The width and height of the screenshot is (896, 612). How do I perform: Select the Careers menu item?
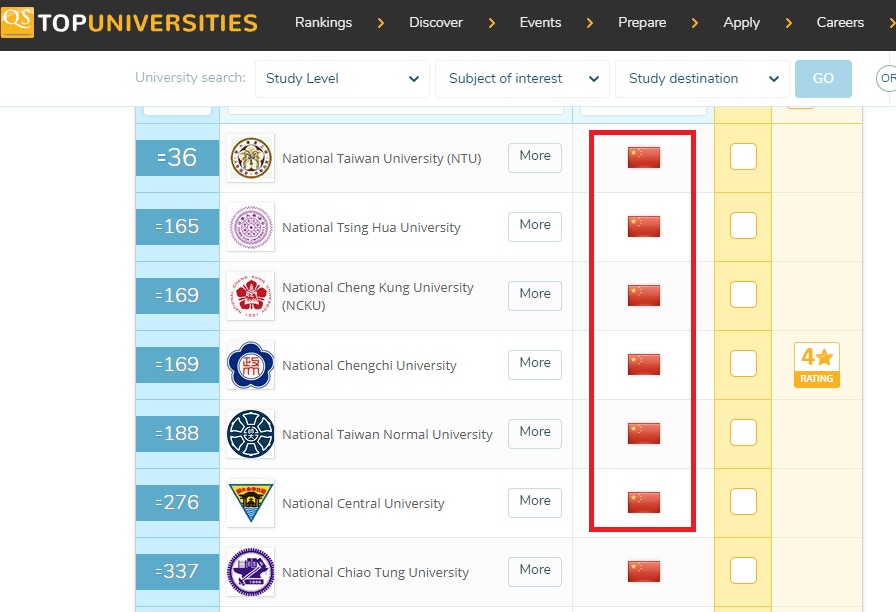(x=840, y=22)
